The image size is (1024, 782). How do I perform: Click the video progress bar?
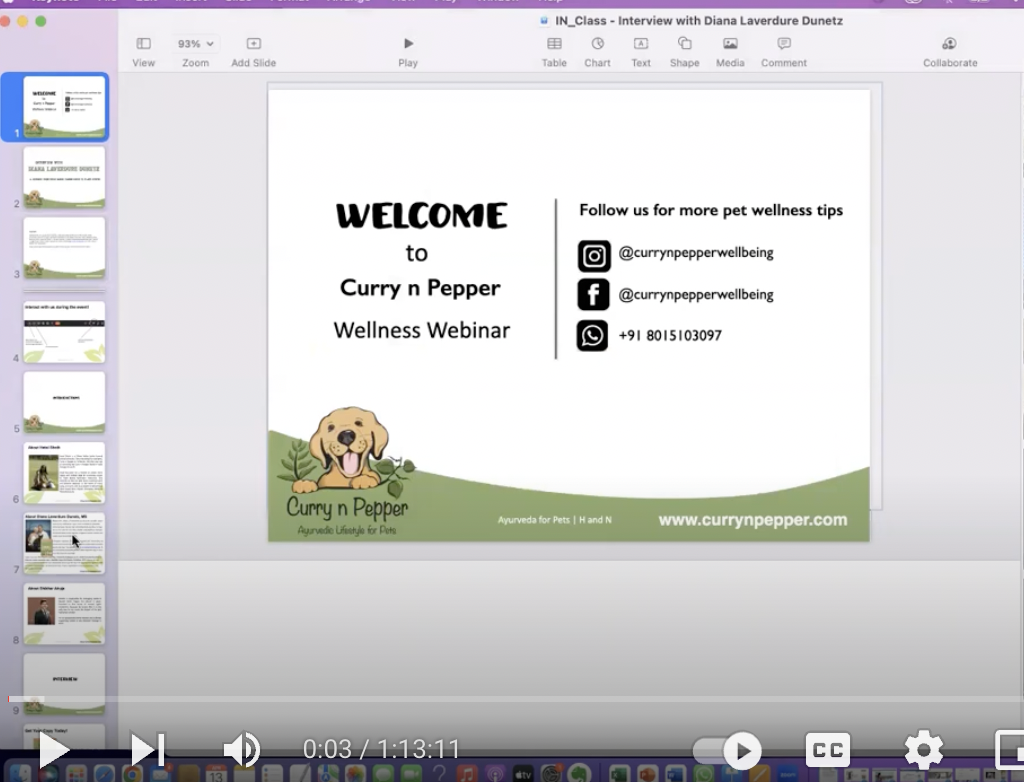500,698
